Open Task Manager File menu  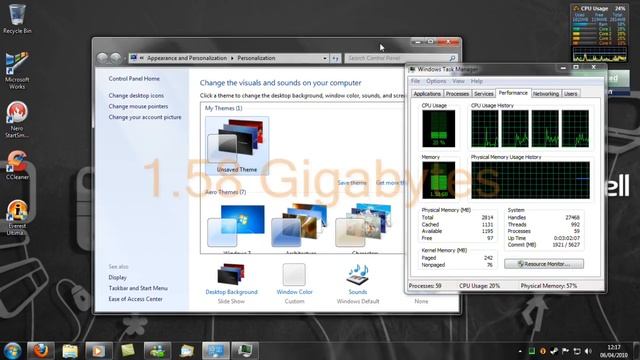click(415, 81)
